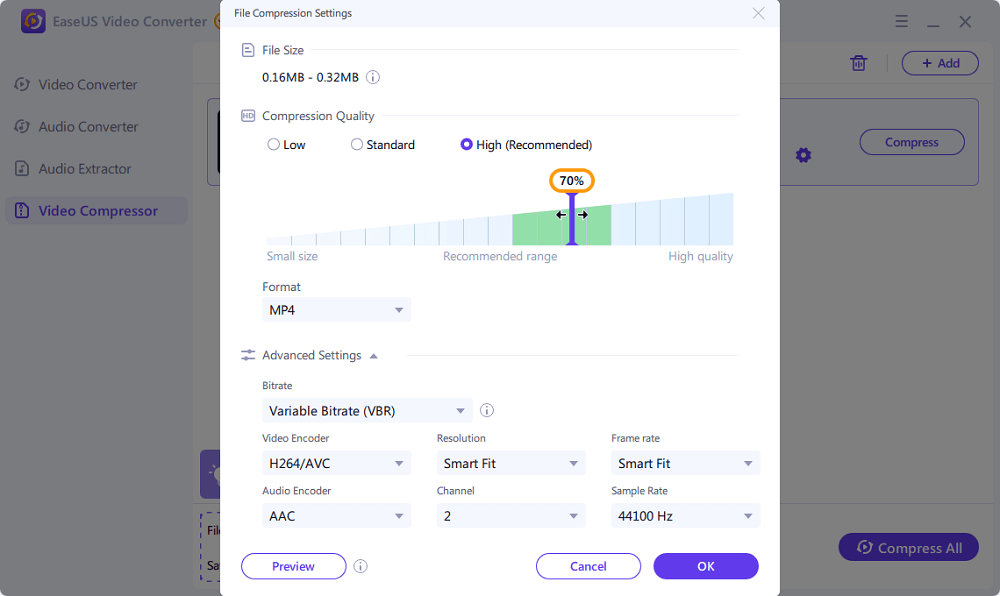Click the 70% quality slider handle
Image resolution: width=1000 pixels, height=596 pixels.
tap(572, 214)
